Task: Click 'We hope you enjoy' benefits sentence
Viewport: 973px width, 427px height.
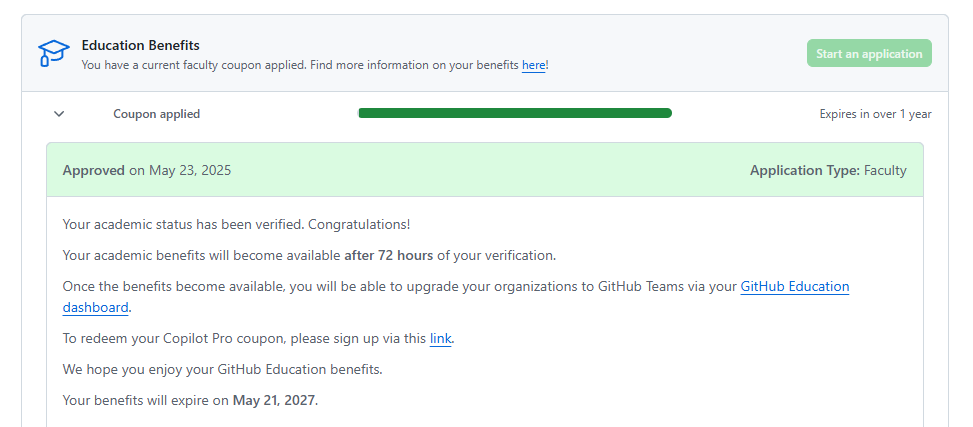Action: pyautogui.click(x=222, y=370)
